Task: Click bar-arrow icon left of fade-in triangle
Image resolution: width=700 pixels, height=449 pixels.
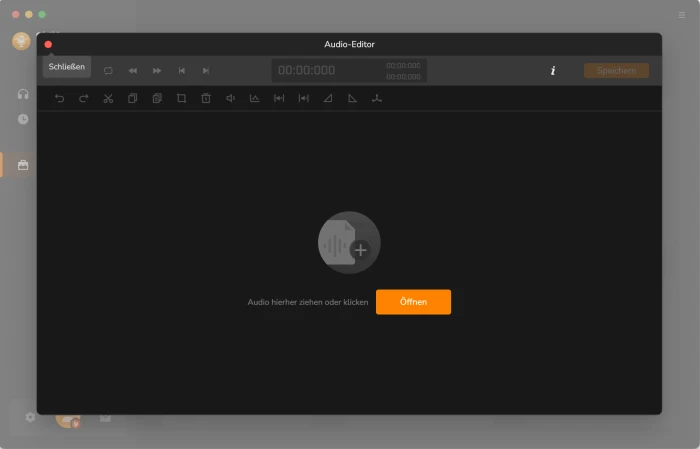Action: [x=304, y=98]
